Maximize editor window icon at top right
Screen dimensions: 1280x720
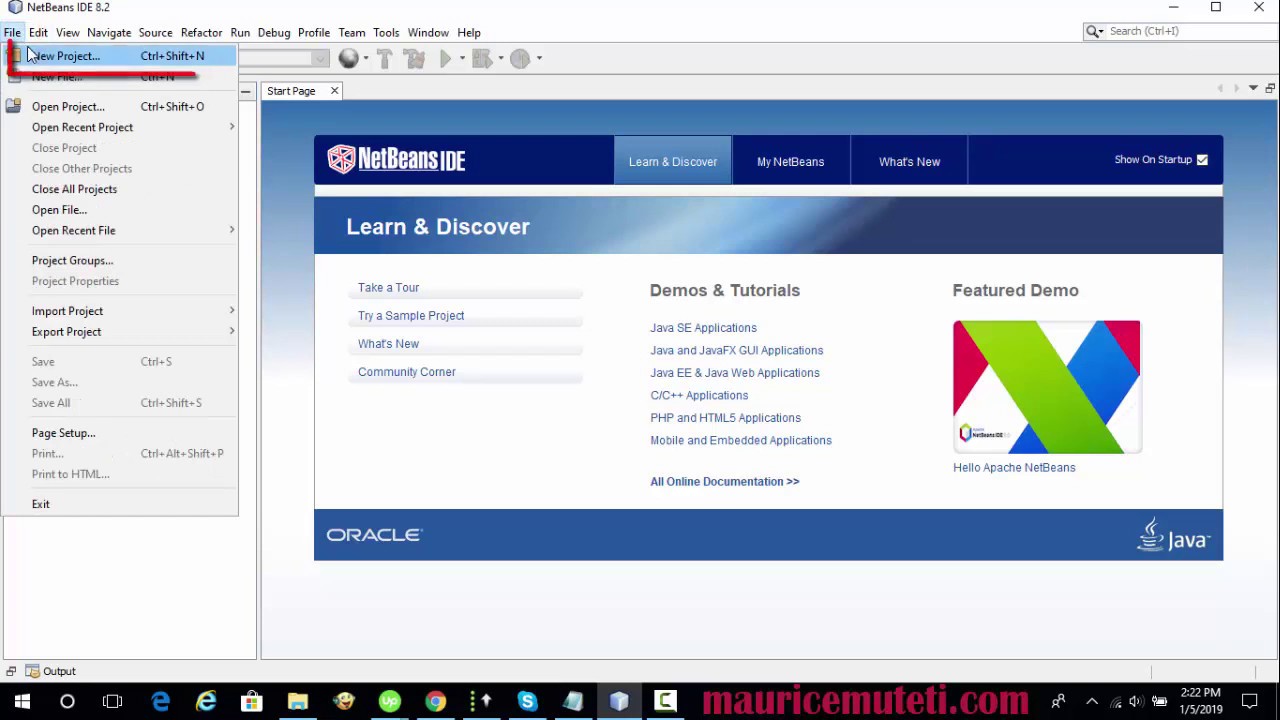[1270, 89]
